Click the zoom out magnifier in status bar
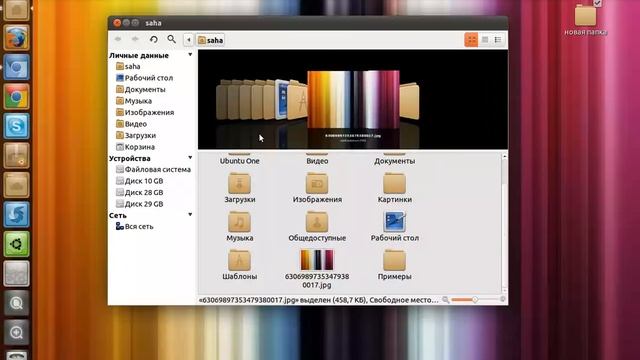This screenshot has width=640, height=360. click(x=446, y=300)
